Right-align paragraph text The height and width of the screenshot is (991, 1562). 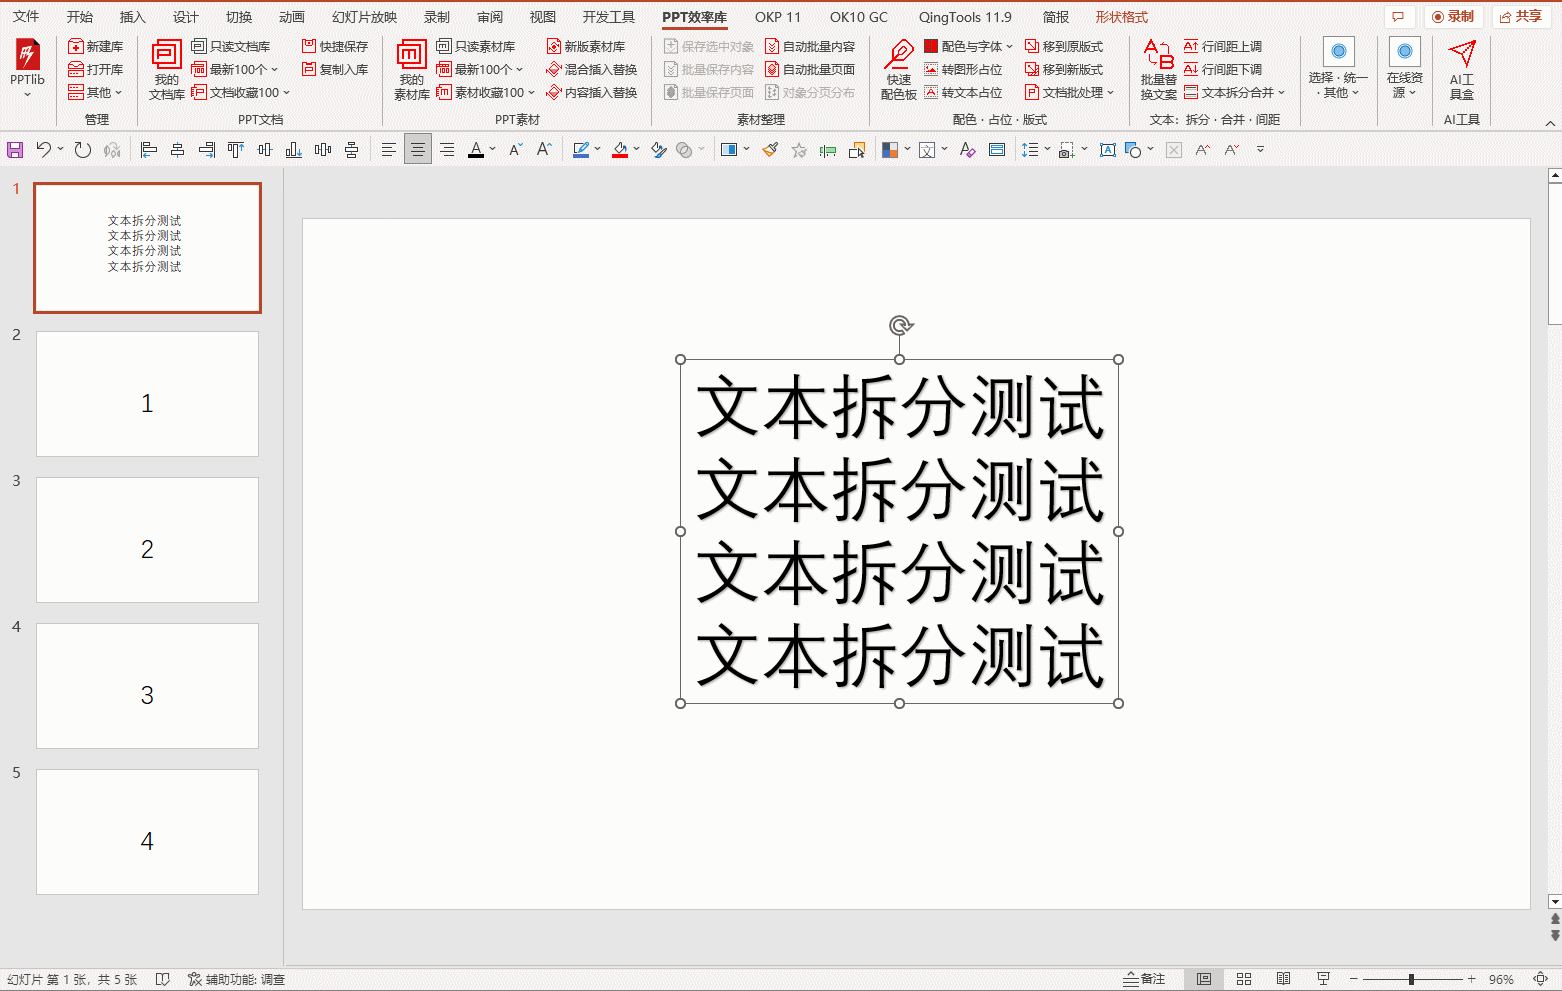447,150
